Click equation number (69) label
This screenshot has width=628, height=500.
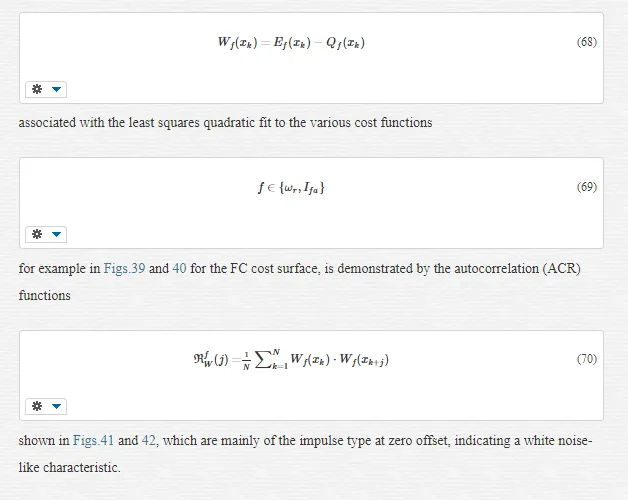coord(587,187)
